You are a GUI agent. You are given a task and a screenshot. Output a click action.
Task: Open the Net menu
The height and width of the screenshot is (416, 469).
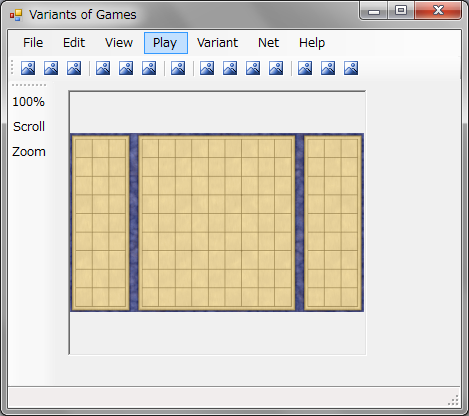click(x=268, y=43)
